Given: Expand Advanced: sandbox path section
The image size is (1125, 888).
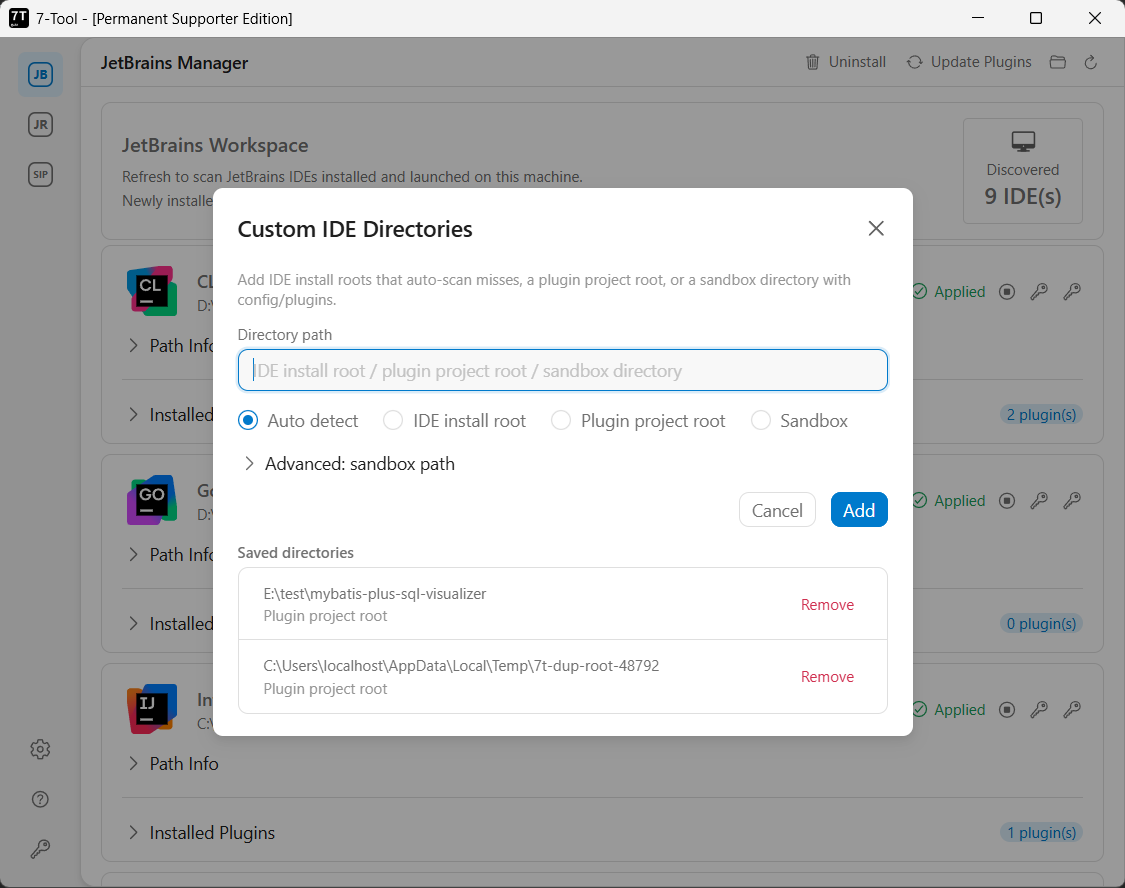Looking at the screenshot, I should click(x=349, y=463).
